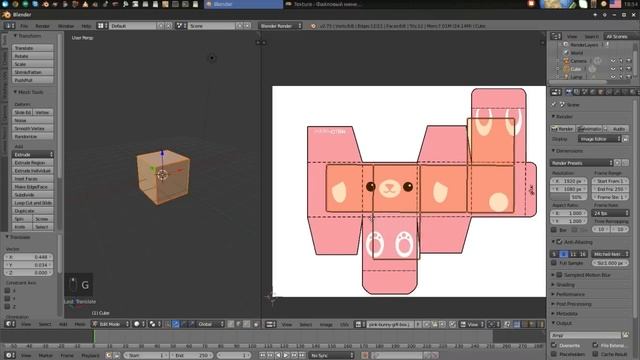
Task: Click the timeline End frame 250 field
Action: coord(191,356)
